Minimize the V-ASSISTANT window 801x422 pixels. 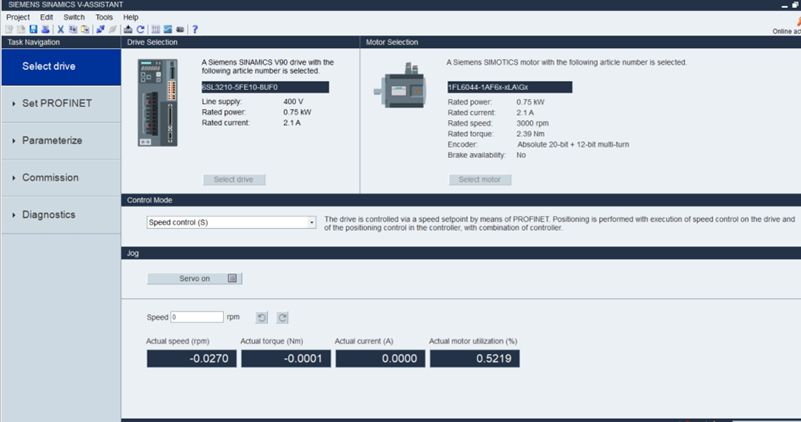pos(785,5)
